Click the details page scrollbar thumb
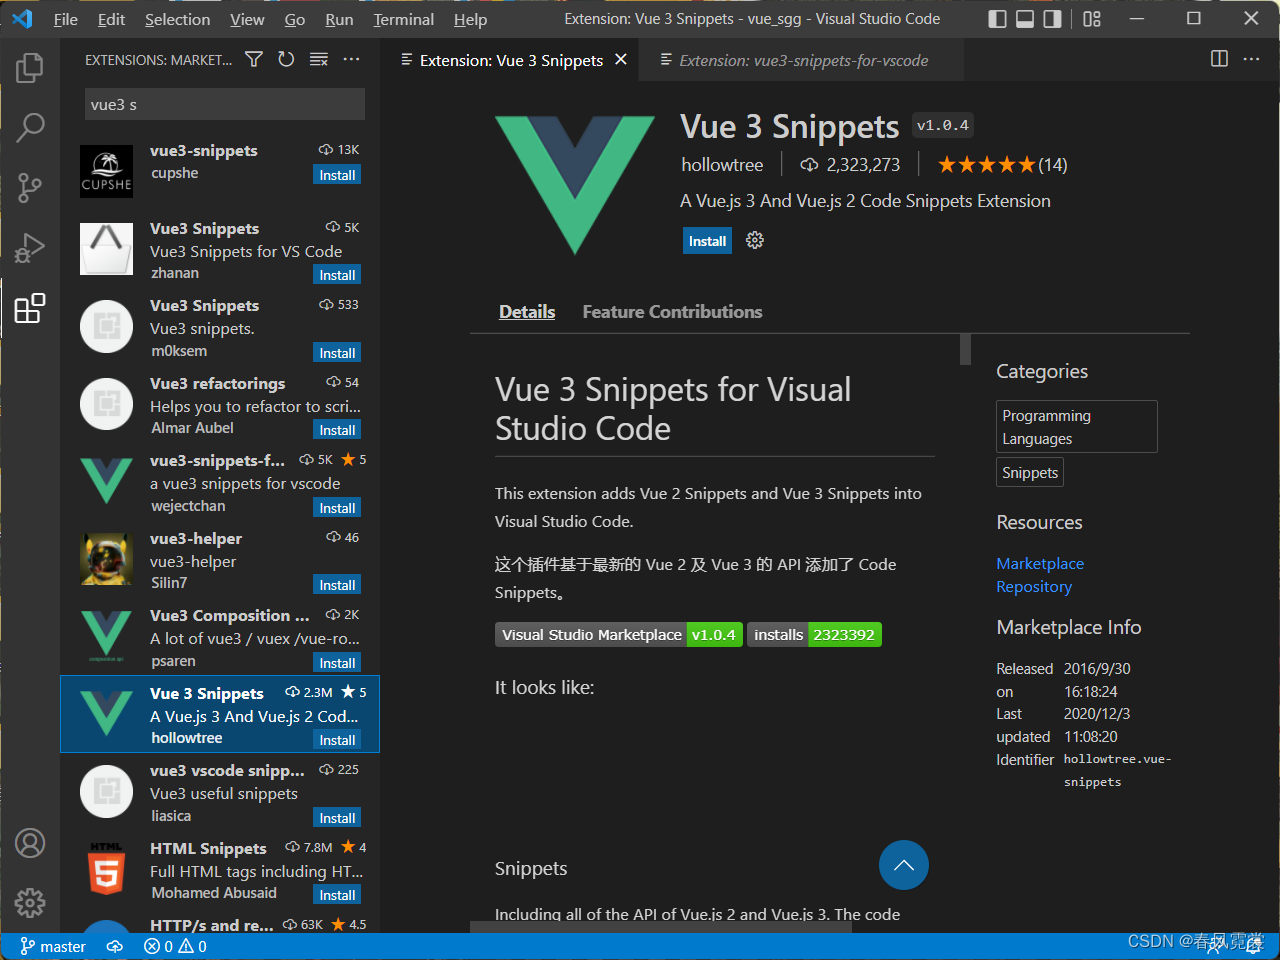 coord(965,349)
